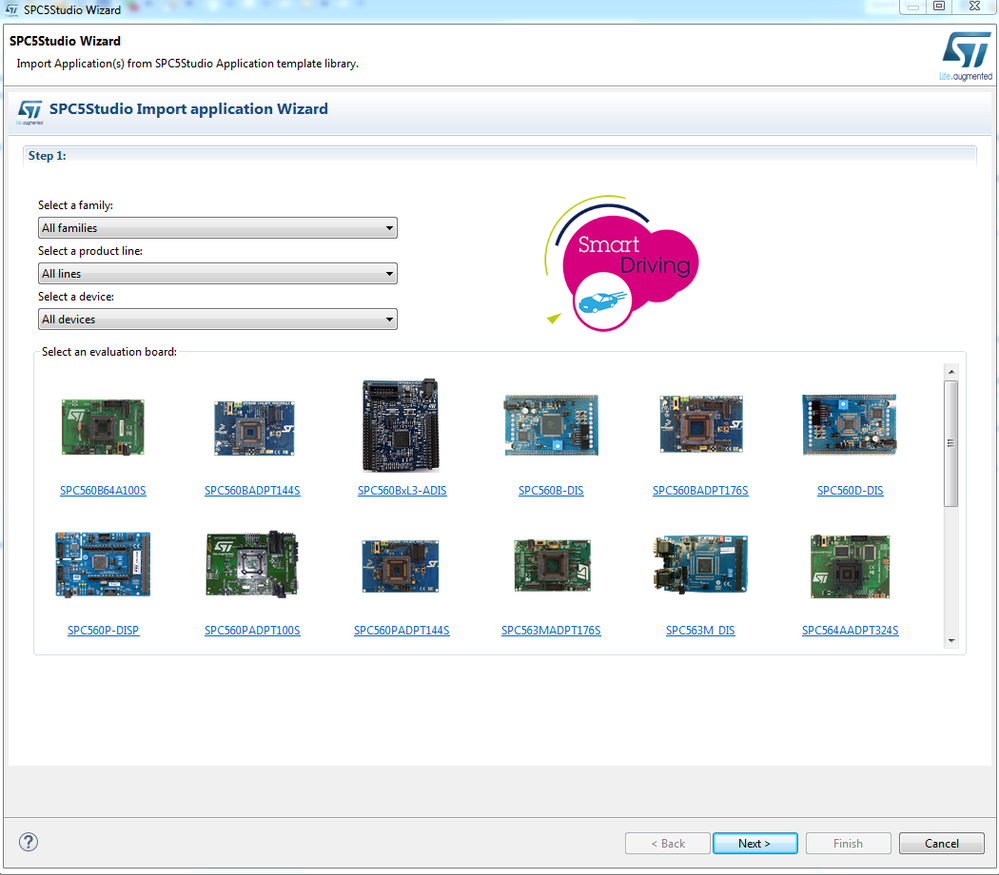
Task: Select the SPC560BADPT144S board image
Action: pos(254,428)
